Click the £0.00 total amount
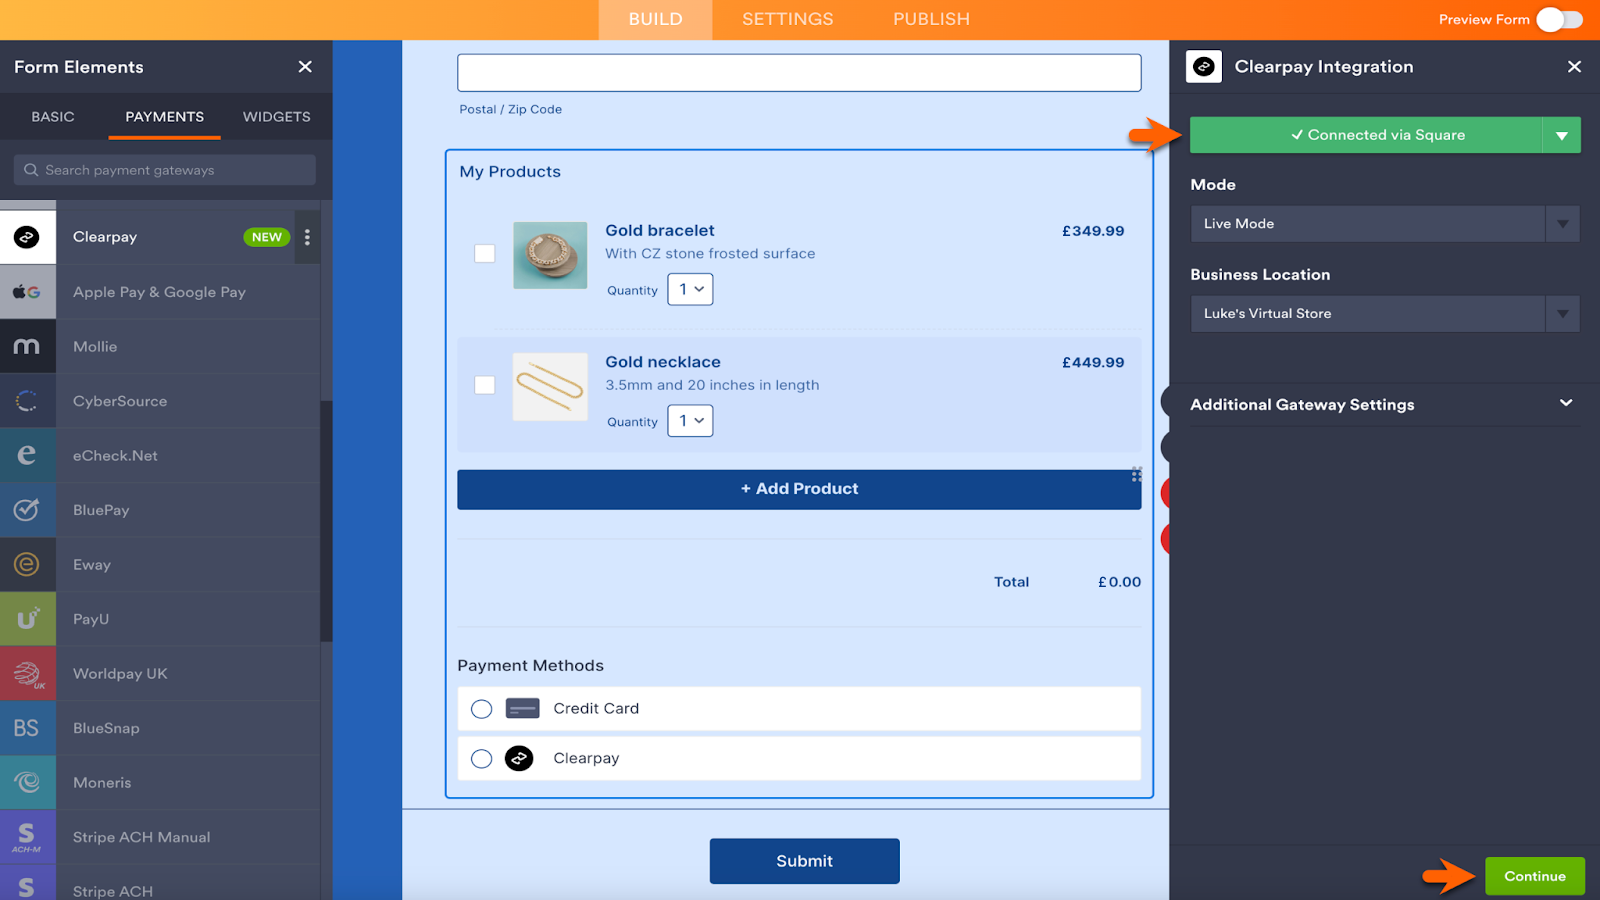1600x900 pixels. 1119,582
